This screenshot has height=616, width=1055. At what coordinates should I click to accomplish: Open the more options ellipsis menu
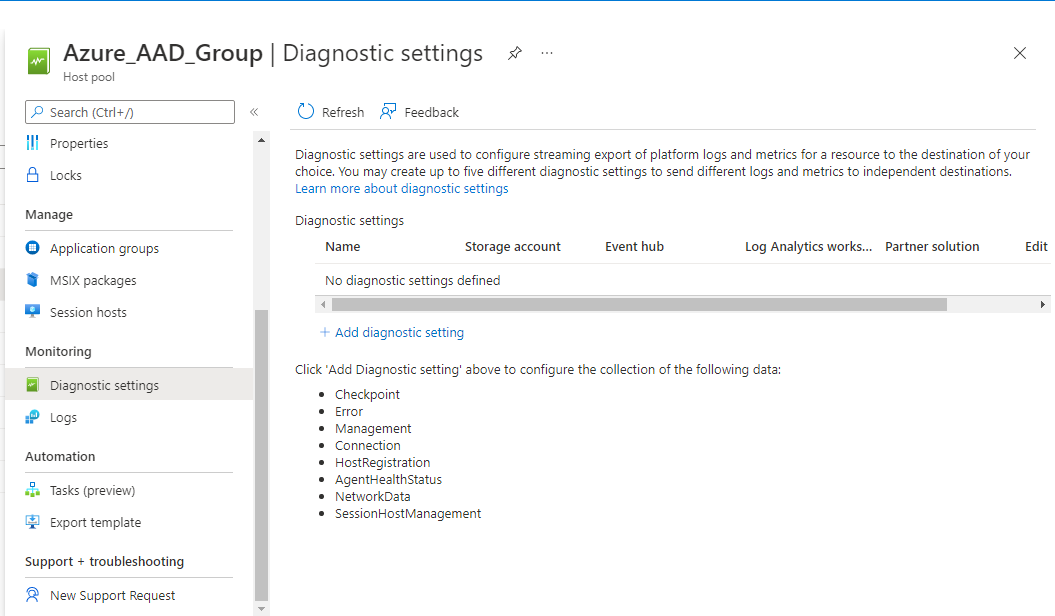pyautogui.click(x=547, y=52)
